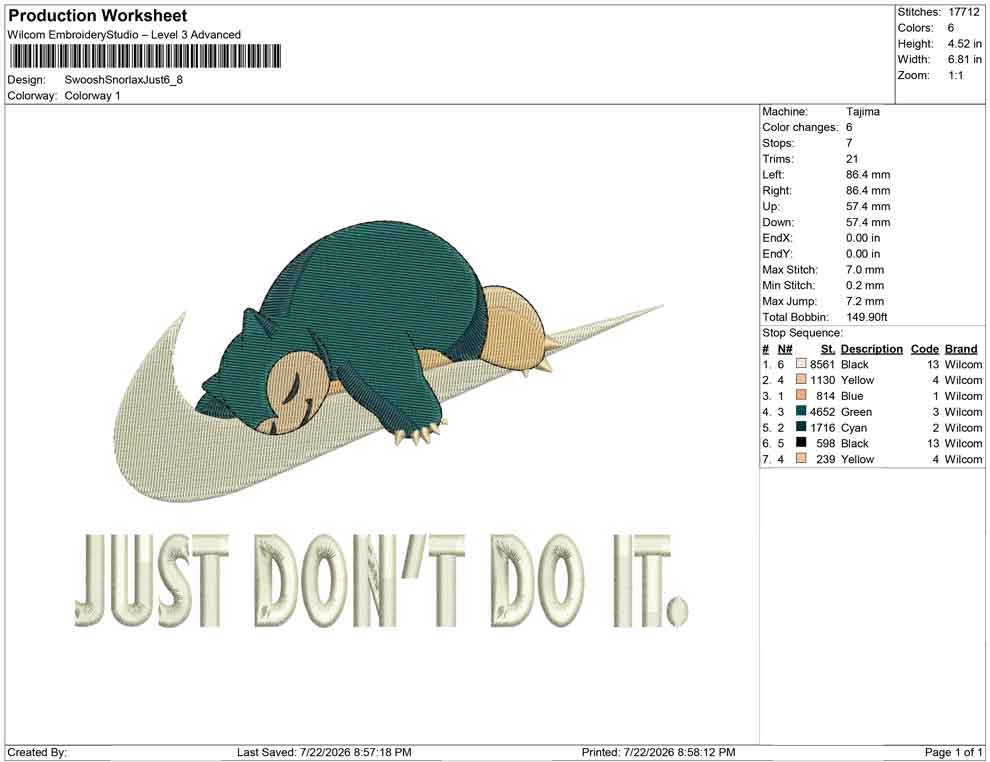Click the barcode under the worksheet title
990x762 pixels.
(x=145, y=57)
